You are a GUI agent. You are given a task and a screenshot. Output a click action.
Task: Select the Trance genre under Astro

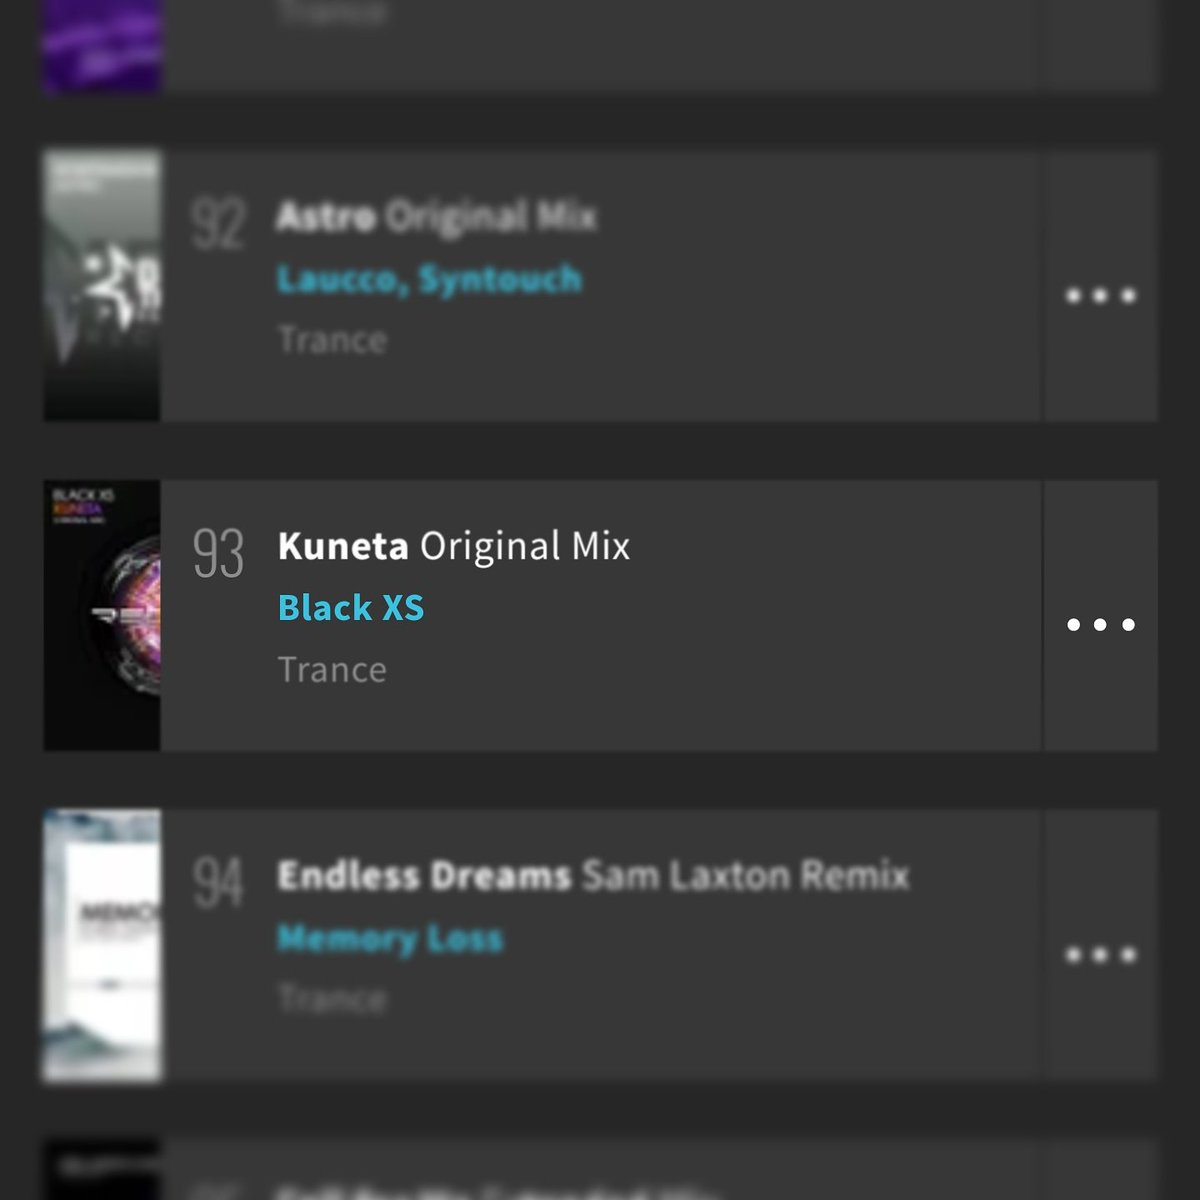[x=332, y=340]
